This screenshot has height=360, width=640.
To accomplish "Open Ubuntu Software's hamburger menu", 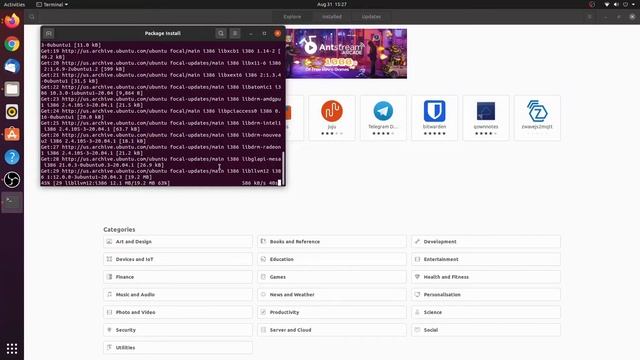I will (590, 17).
